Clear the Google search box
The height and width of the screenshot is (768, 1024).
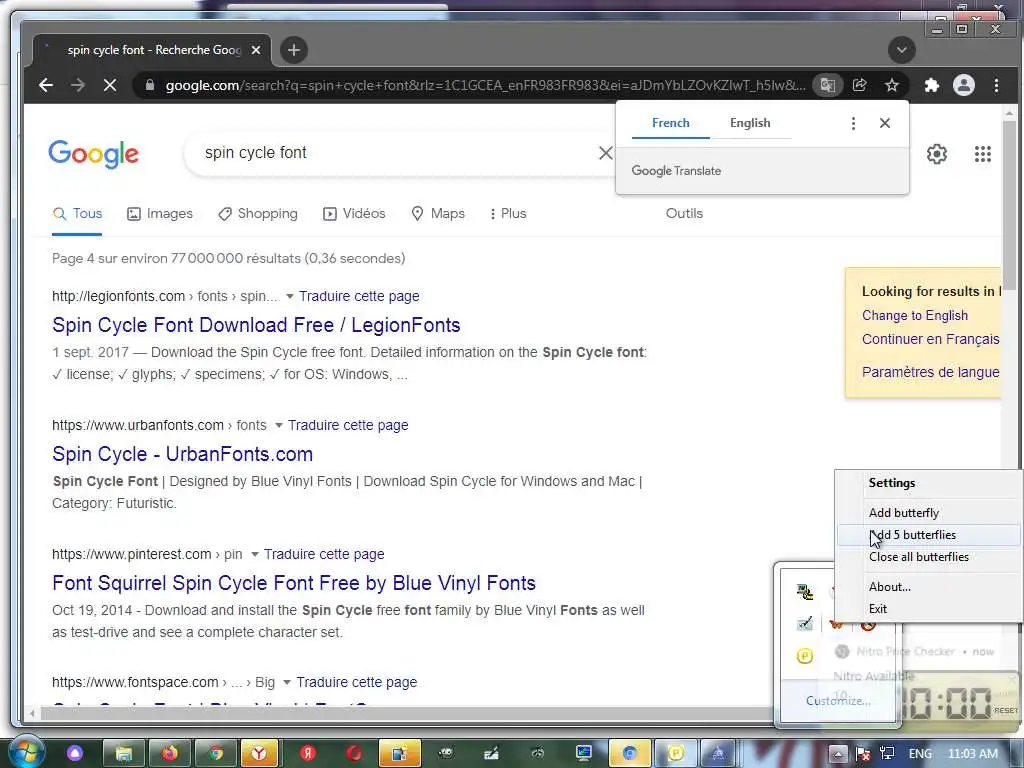(x=605, y=153)
